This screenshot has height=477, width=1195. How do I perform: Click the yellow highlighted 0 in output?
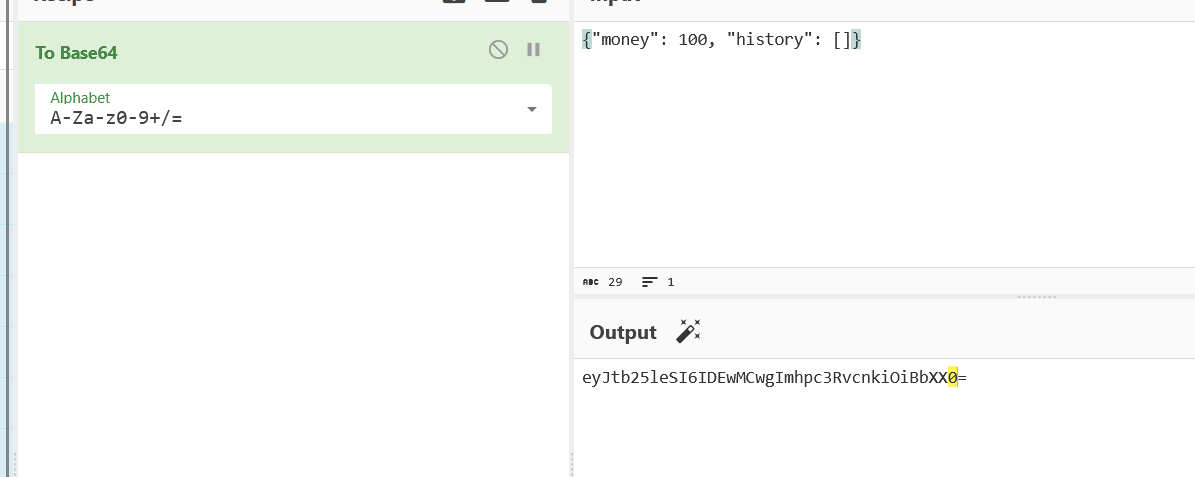point(953,378)
